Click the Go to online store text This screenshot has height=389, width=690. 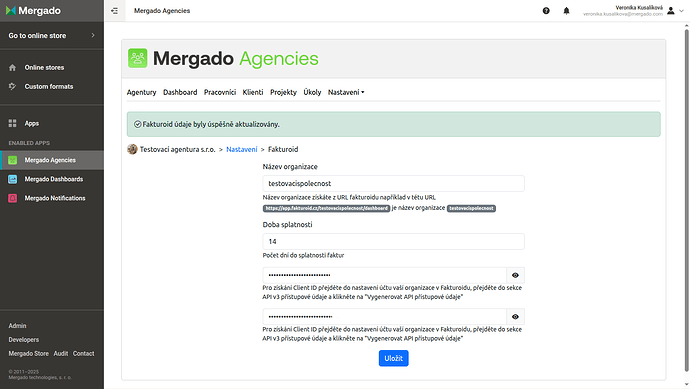click(x=37, y=35)
